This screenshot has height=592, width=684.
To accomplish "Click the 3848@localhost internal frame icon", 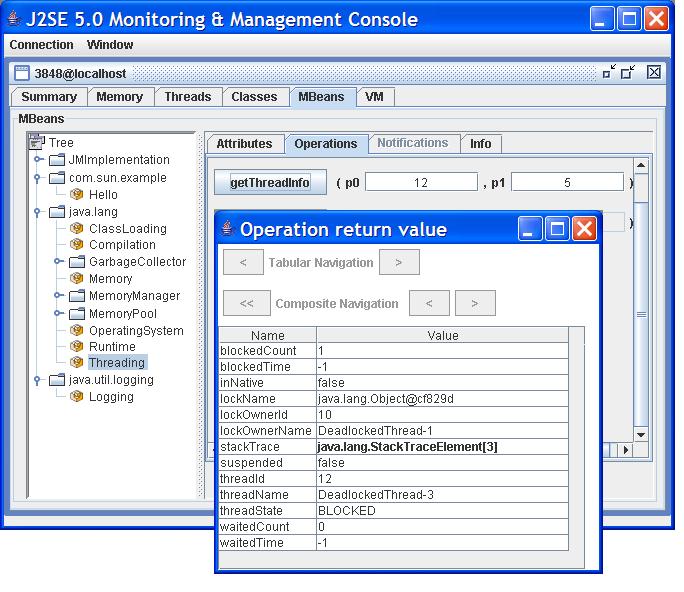I will pos(22,73).
